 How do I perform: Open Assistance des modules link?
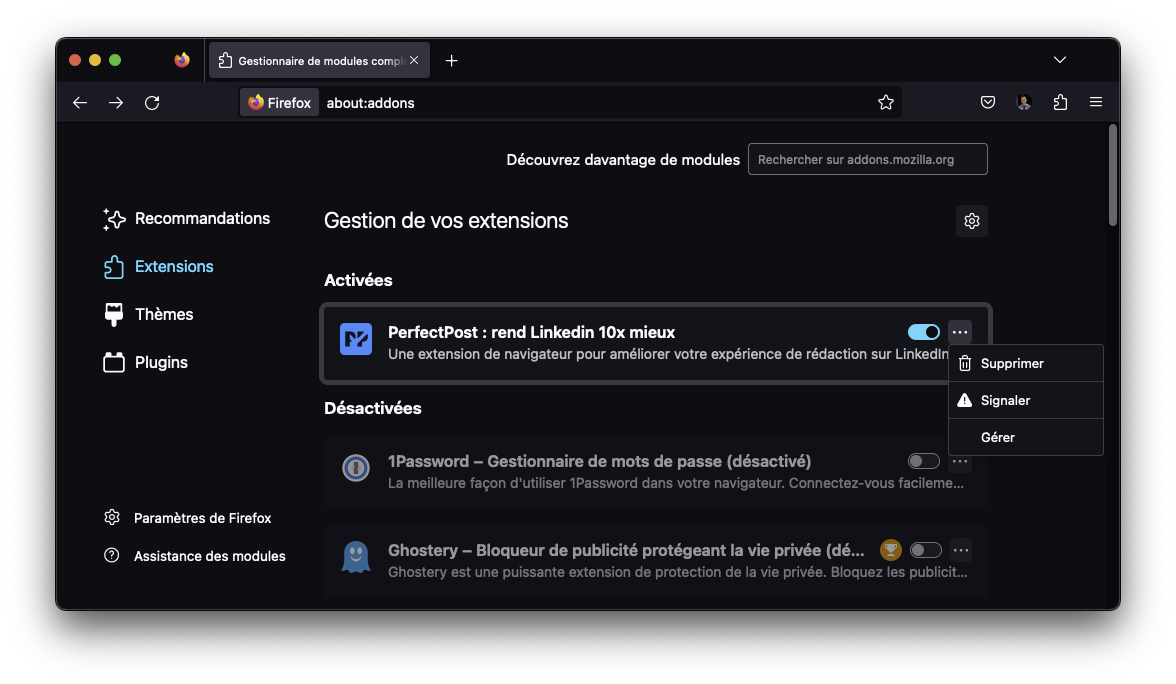tap(194, 556)
